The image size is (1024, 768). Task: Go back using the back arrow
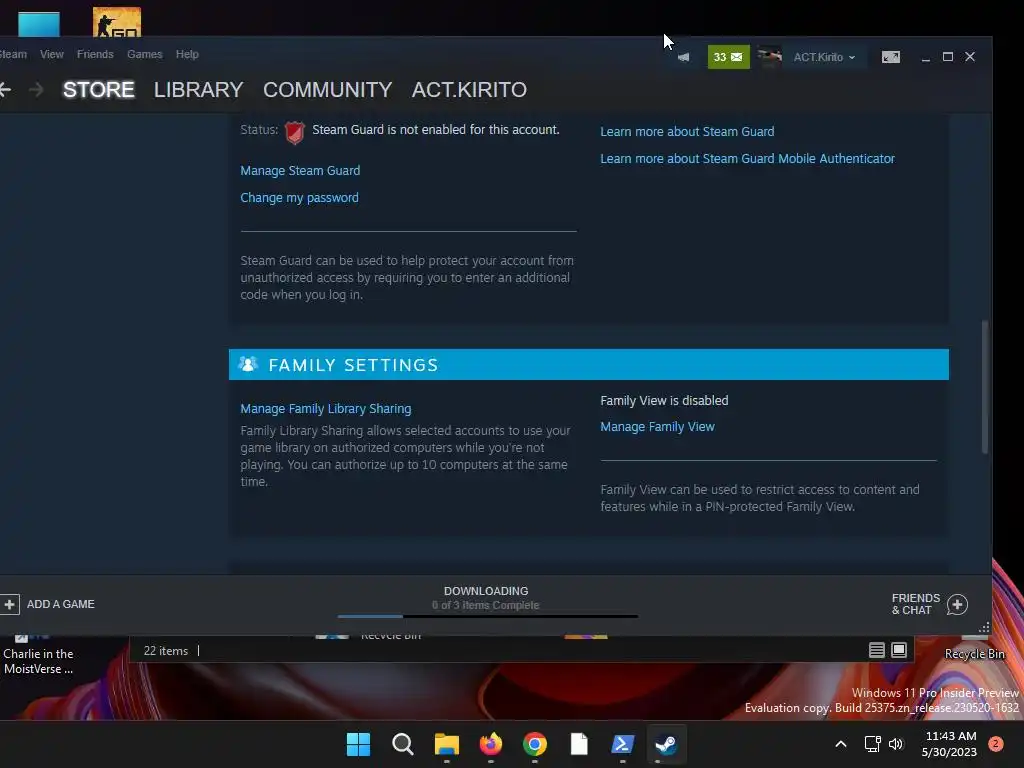pyautogui.click(x=5, y=89)
